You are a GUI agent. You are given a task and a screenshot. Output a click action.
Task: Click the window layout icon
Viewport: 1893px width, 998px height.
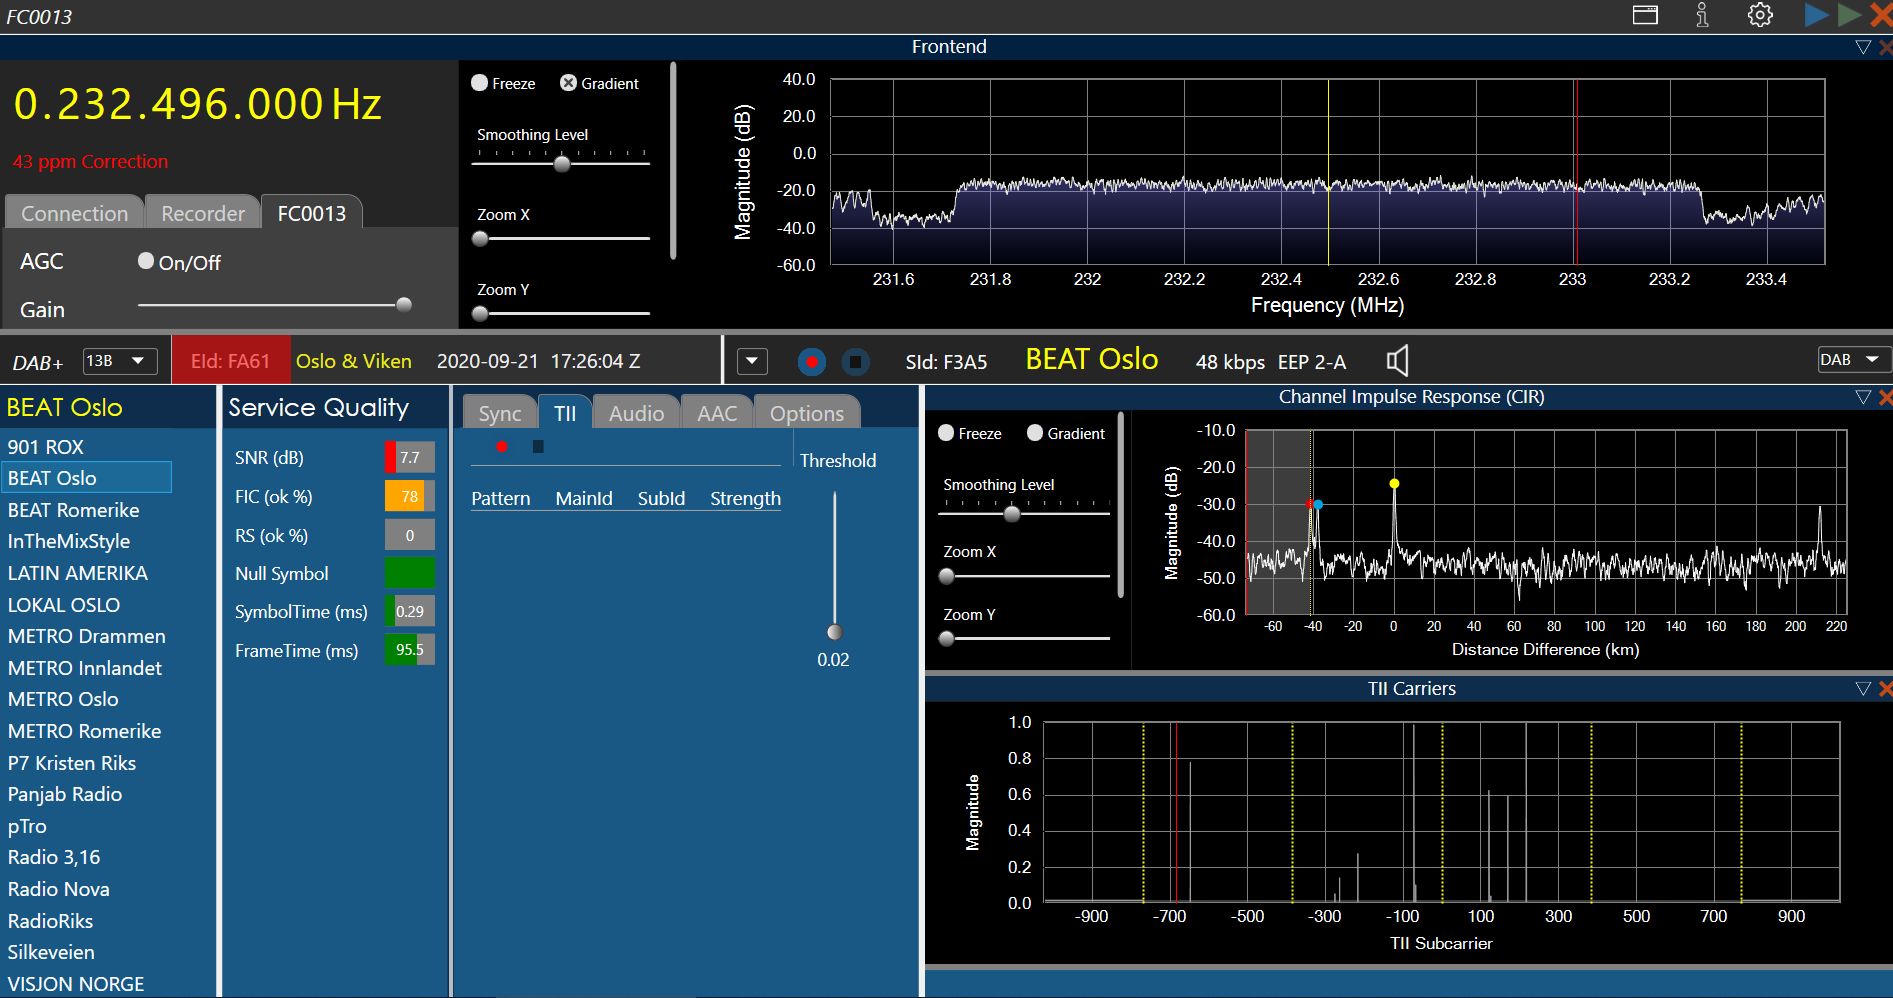1645,15
